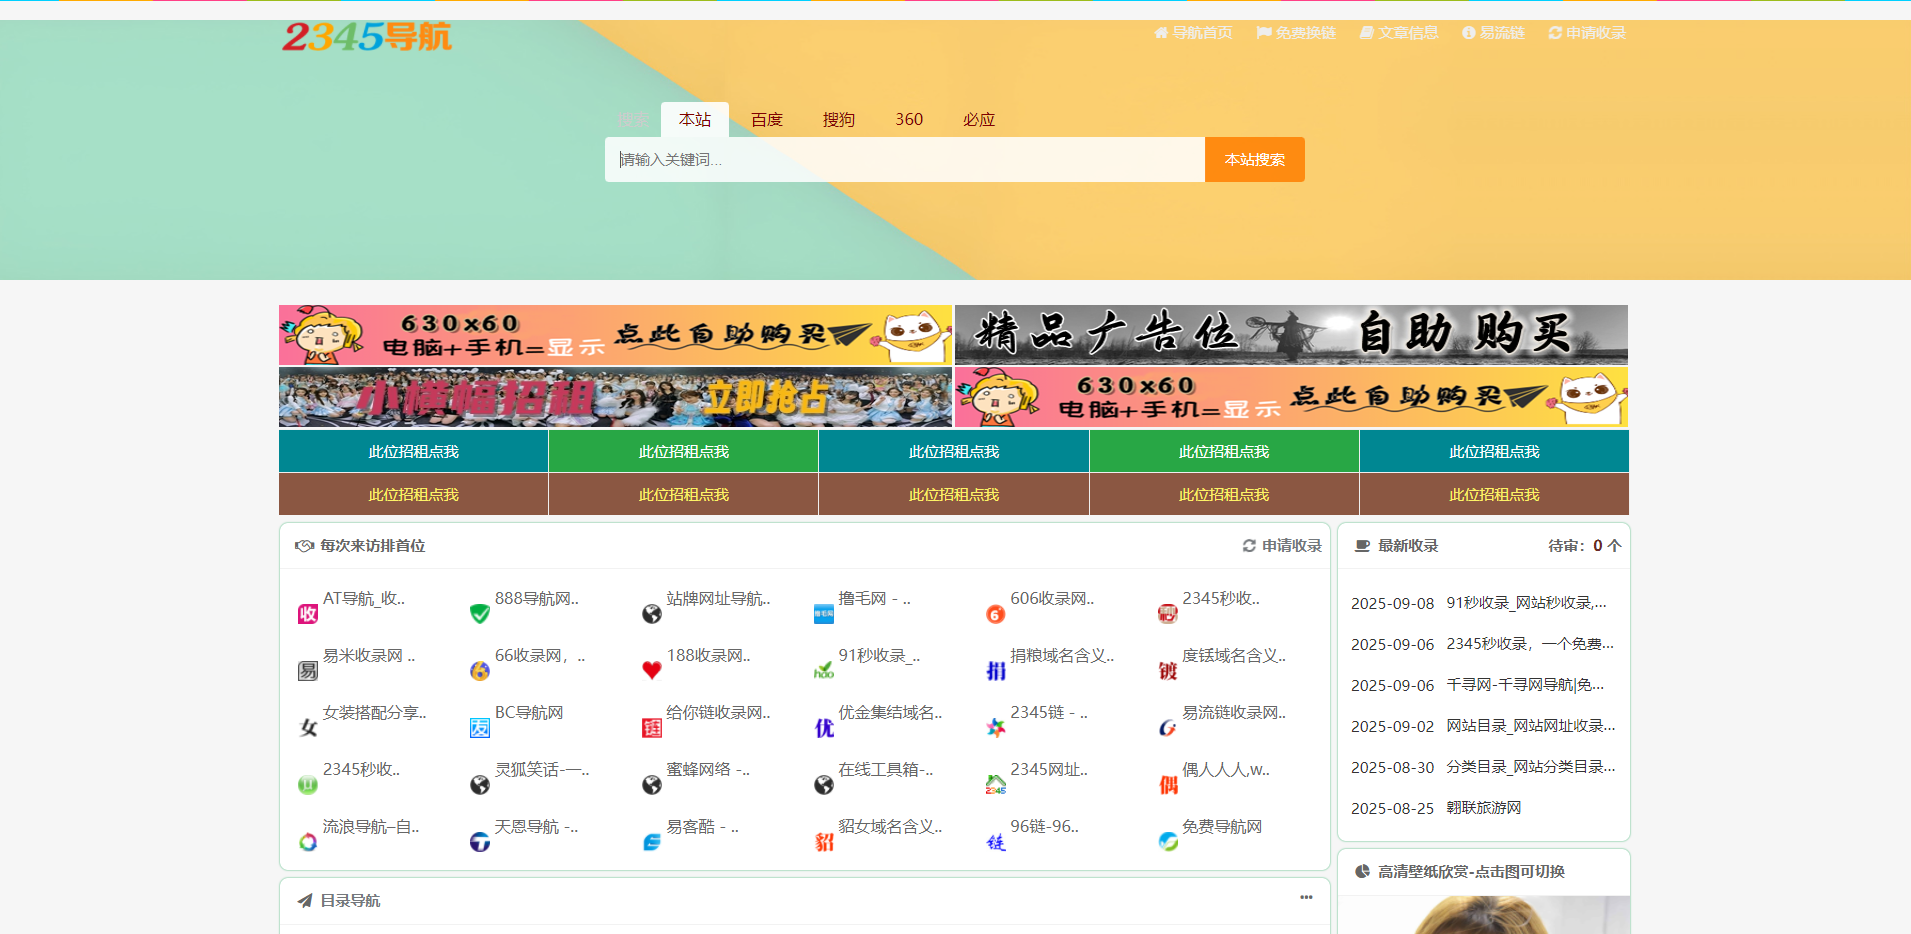This screenshot has height=934, width=1911.
Task: Click the red 貂 favicon for 貂女域名含义
Action: coord(824,842)
